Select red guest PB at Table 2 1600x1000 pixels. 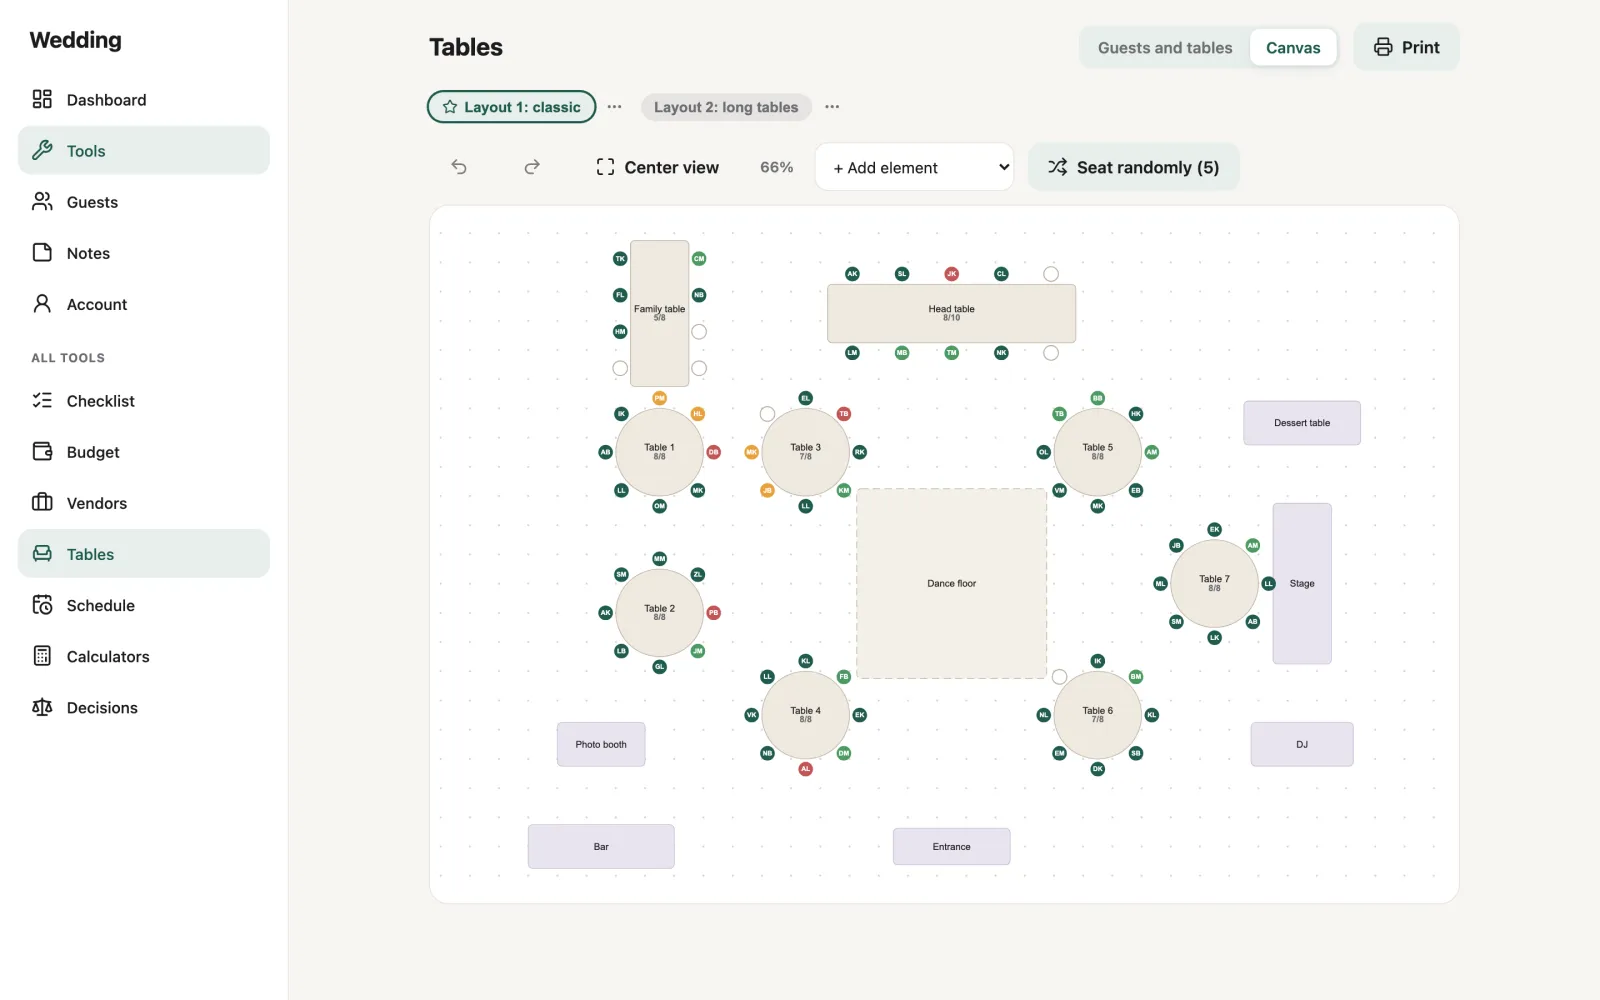714,613
